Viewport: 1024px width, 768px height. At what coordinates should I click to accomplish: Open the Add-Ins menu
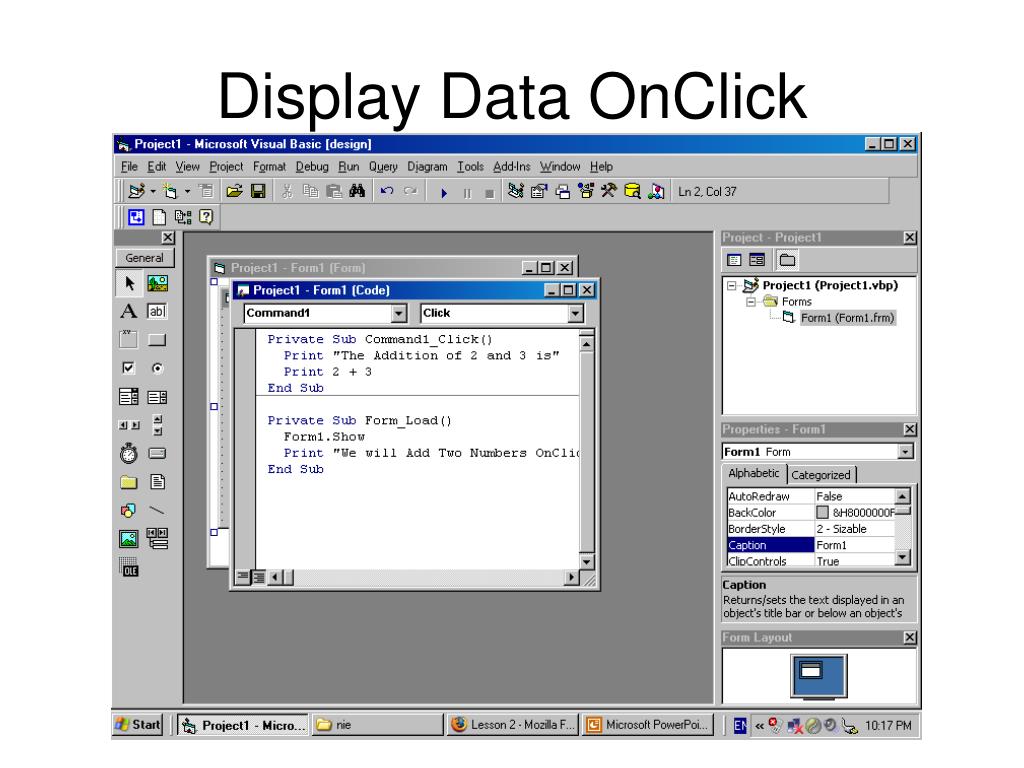point(511,167)
